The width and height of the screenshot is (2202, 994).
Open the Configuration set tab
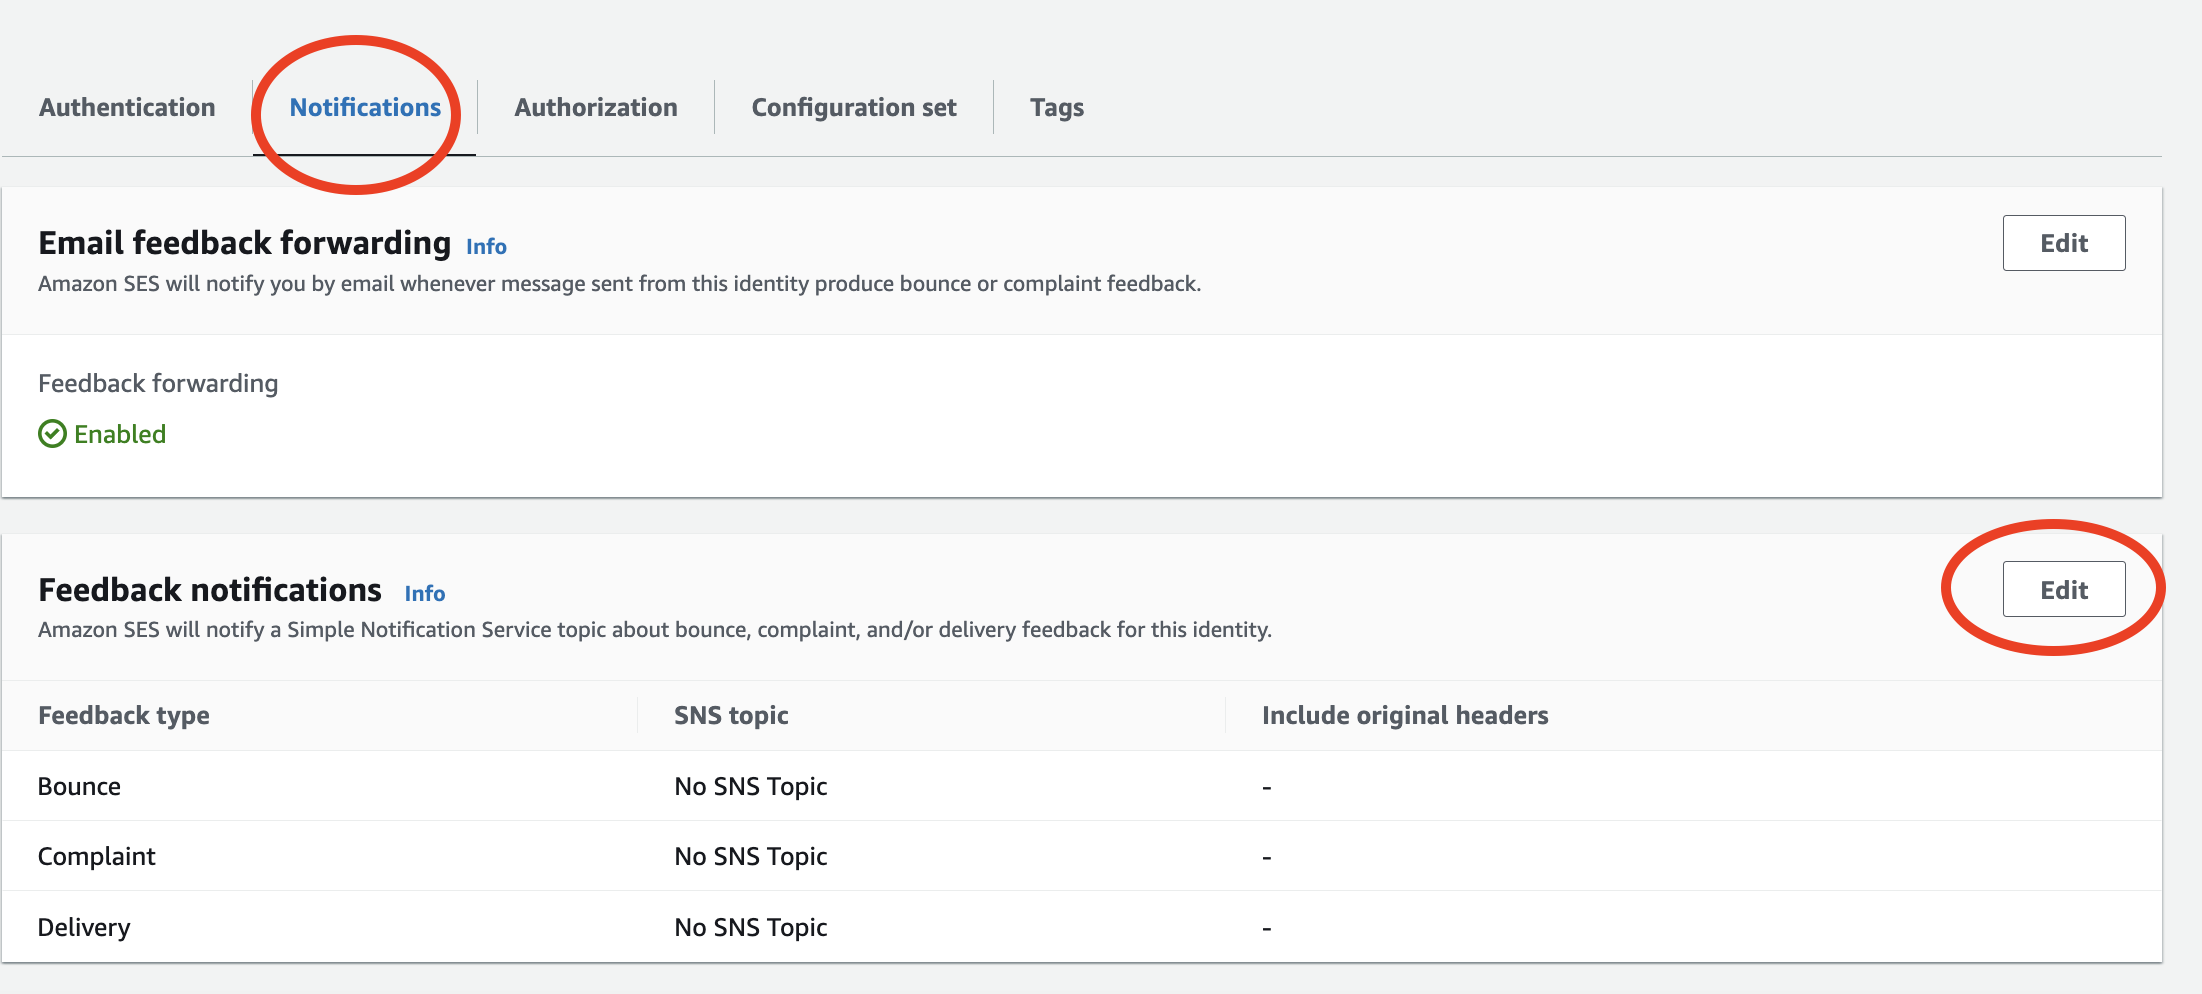click(x=854, y=107)
